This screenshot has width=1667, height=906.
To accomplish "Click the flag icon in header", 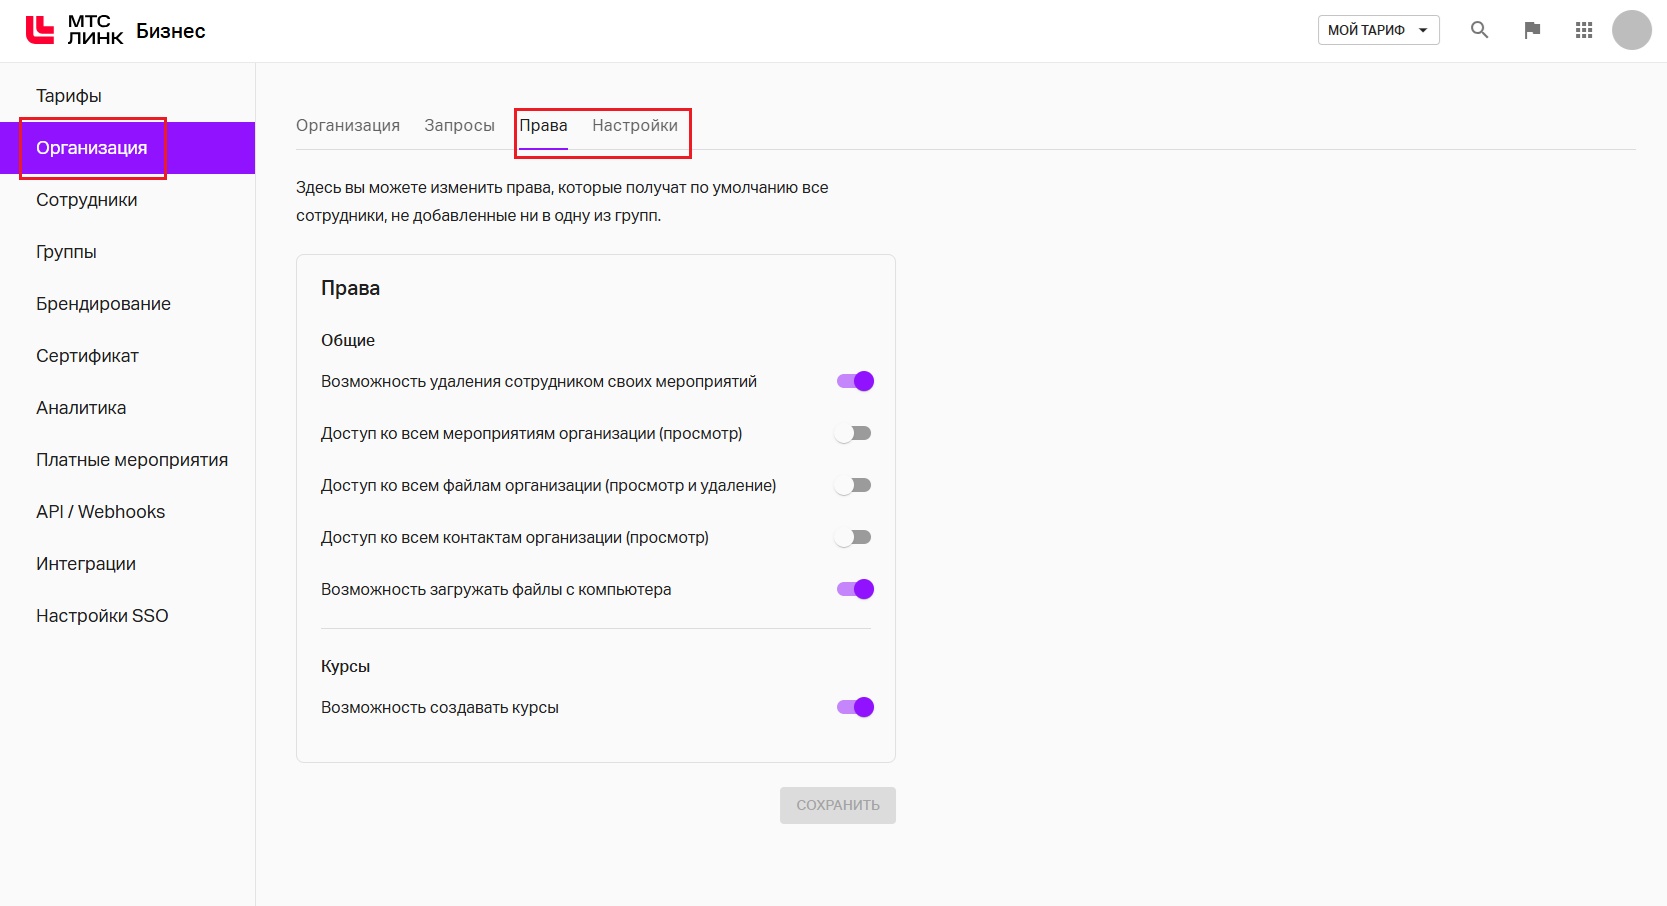I will [x=1531, y=30].
